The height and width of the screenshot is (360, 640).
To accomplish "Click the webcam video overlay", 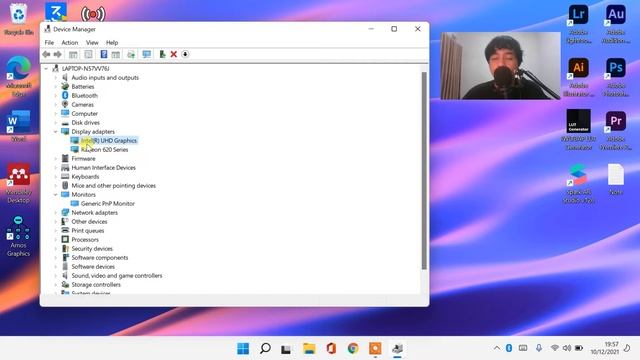I will [500, 66].
